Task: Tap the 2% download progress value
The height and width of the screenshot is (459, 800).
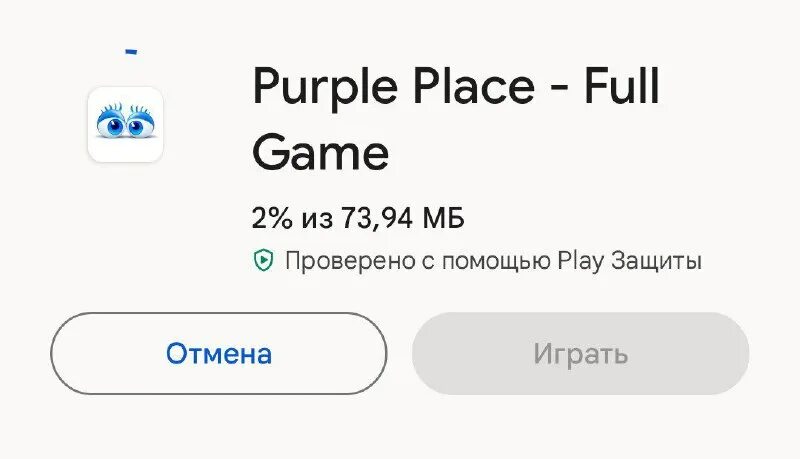Action: 270,217
